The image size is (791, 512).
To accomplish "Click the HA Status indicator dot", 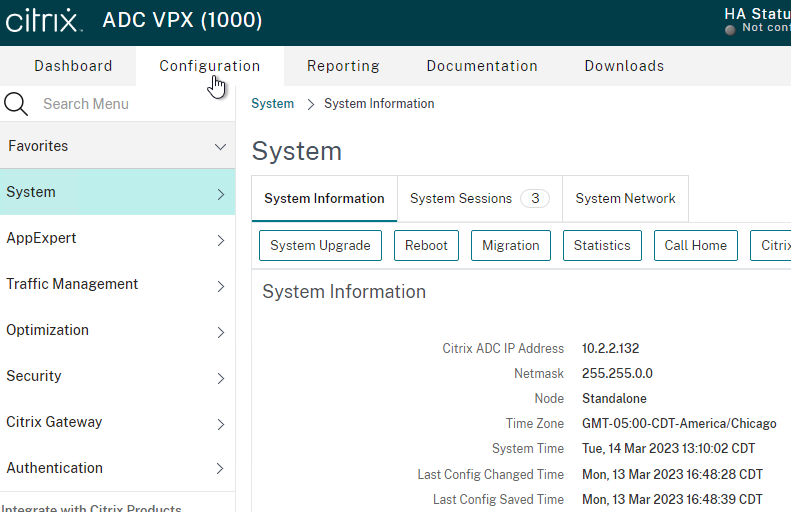I will click(x=729, y=30).
